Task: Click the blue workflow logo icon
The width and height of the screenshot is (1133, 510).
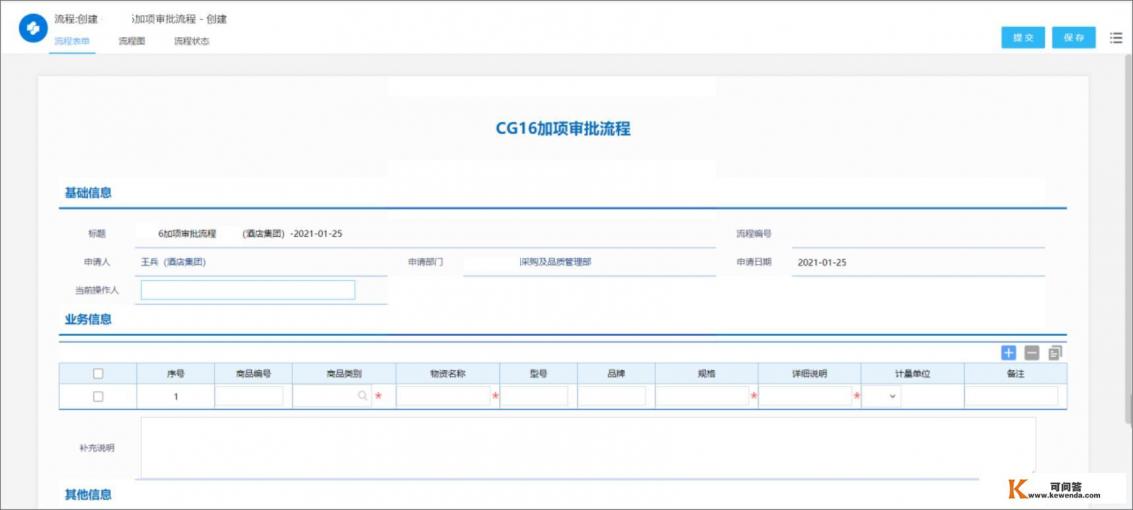Action: [x=33, y=28]
